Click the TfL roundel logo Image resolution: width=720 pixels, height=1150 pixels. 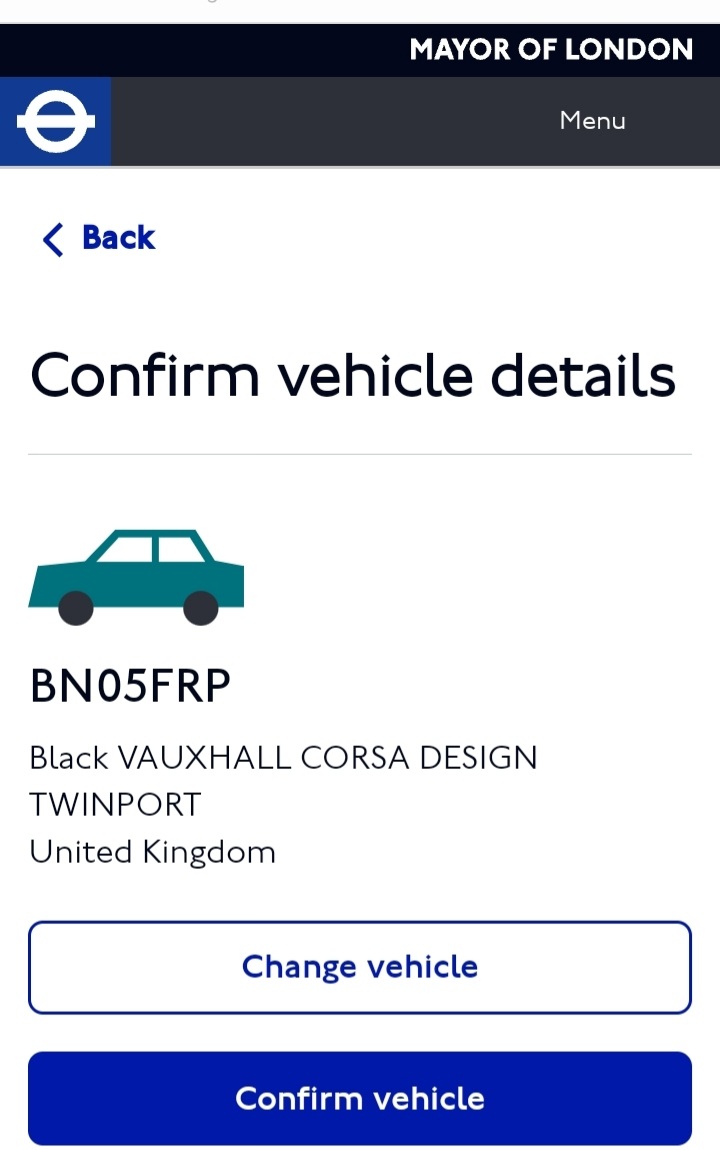tap(55, 121)
